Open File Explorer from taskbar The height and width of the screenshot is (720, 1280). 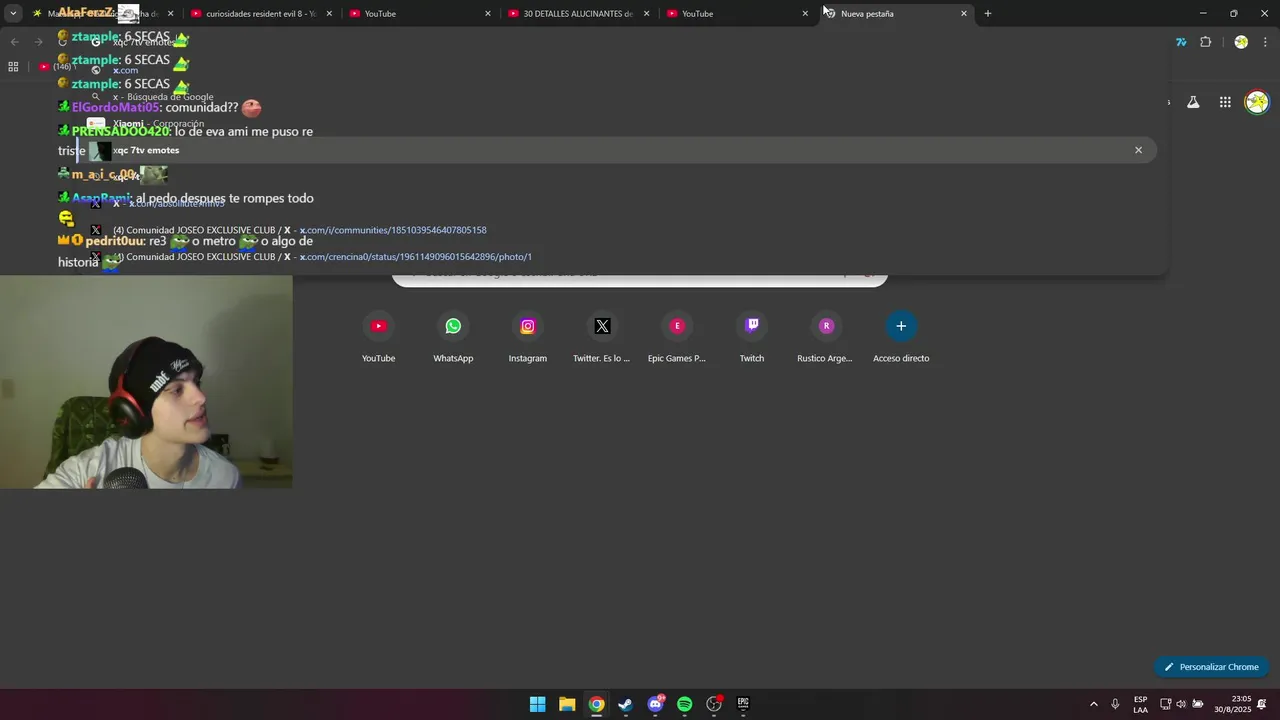pos(567,704)
